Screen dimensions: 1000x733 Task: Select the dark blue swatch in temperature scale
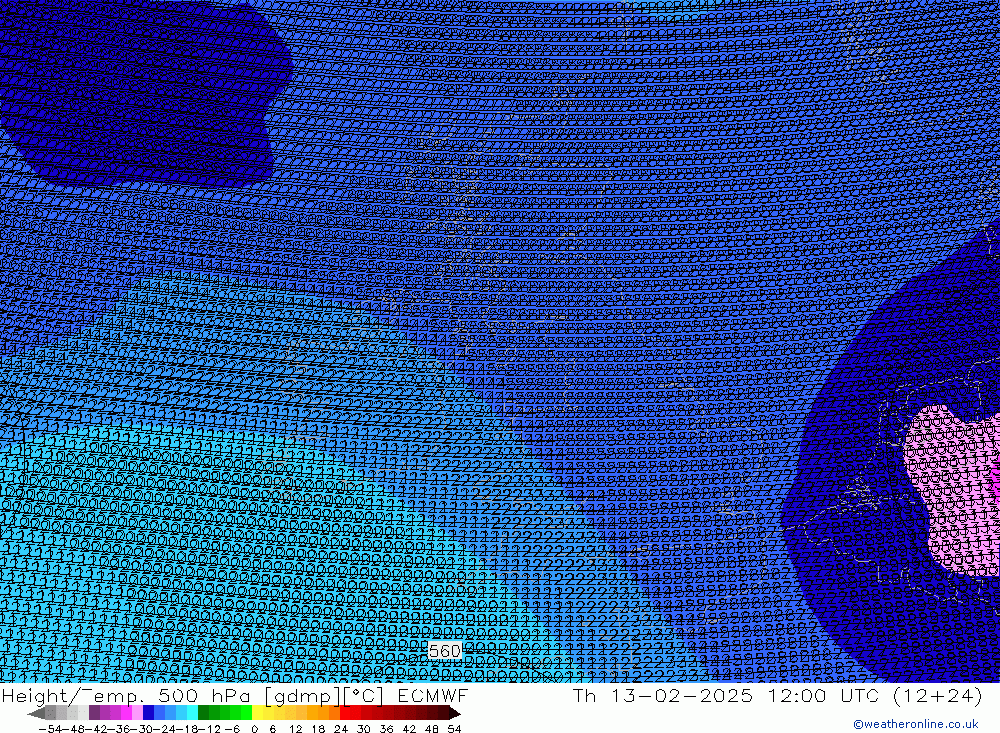point(148,713)
